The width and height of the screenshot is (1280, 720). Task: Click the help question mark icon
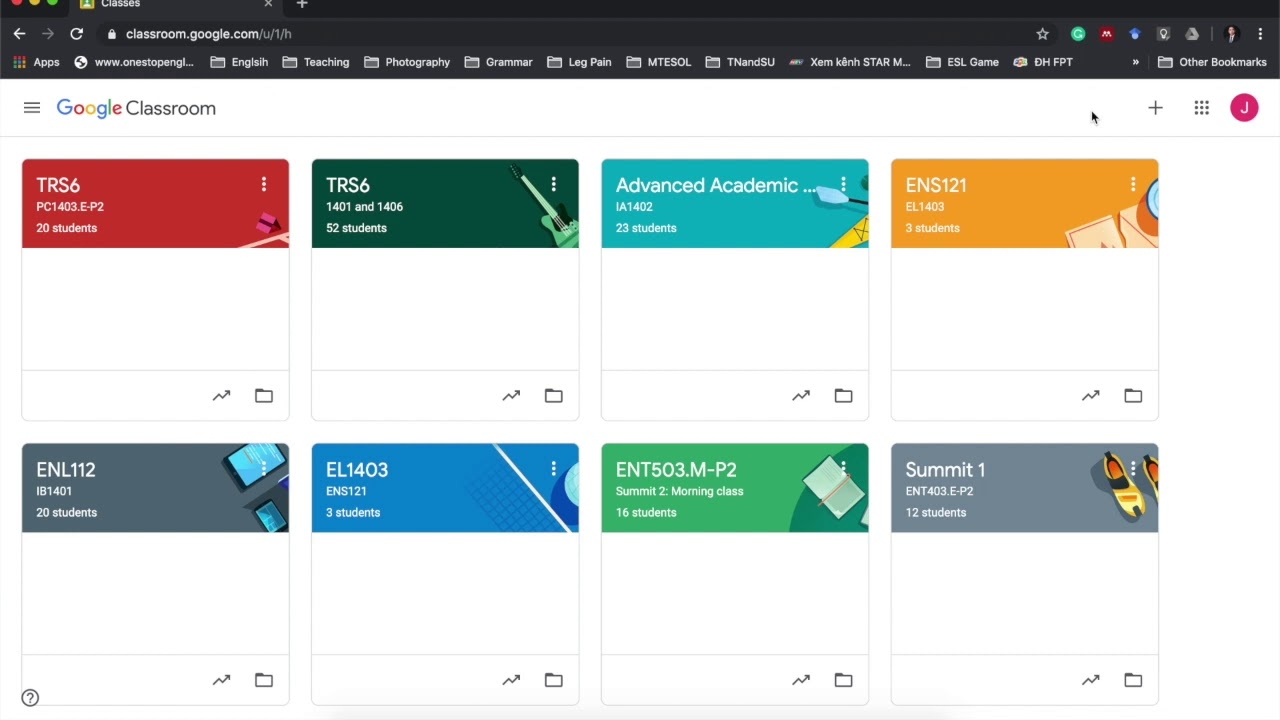[30, 698]
